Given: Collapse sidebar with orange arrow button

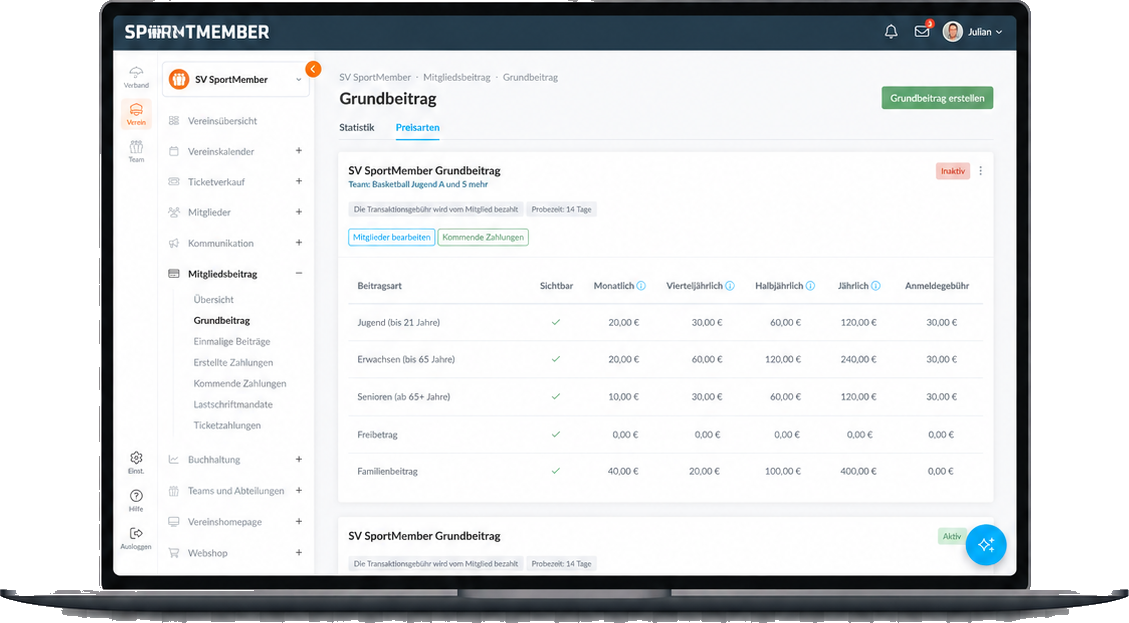Looking at the screenshot, I should pos(313,69).
